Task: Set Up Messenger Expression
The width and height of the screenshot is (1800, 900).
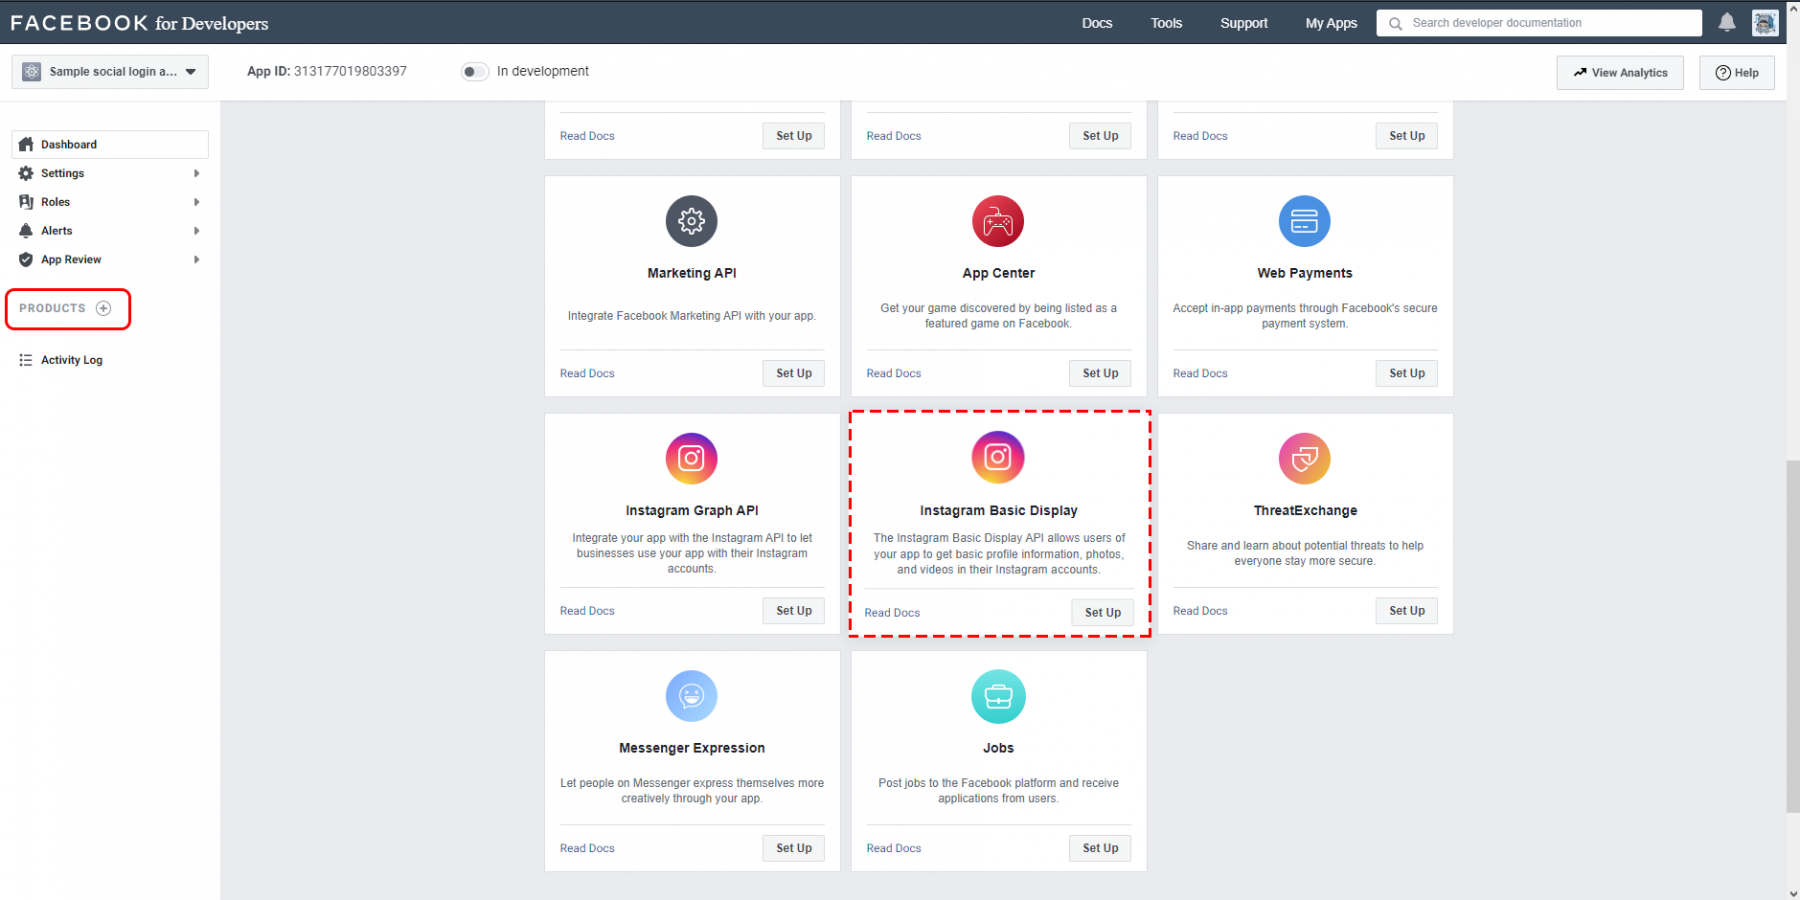Action: (x=794, y=848)
